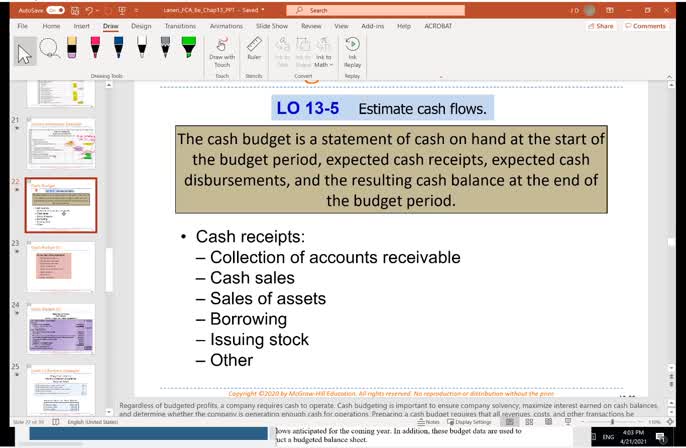
Task: Choose the green highlighter
Action: (x=189, y=47)
